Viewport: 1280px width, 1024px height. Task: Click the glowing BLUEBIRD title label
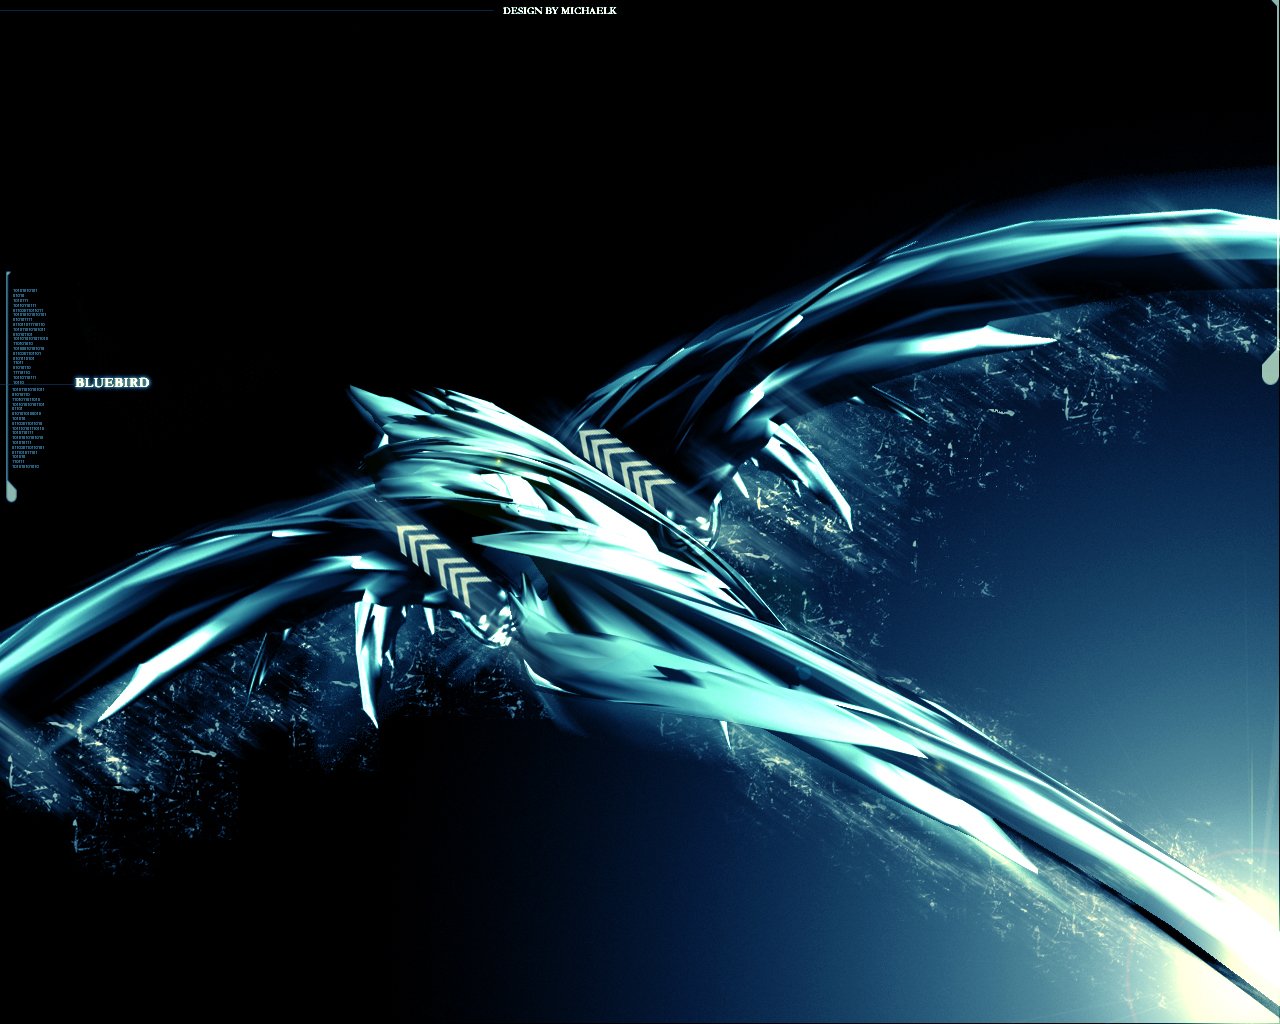point(112,383)
